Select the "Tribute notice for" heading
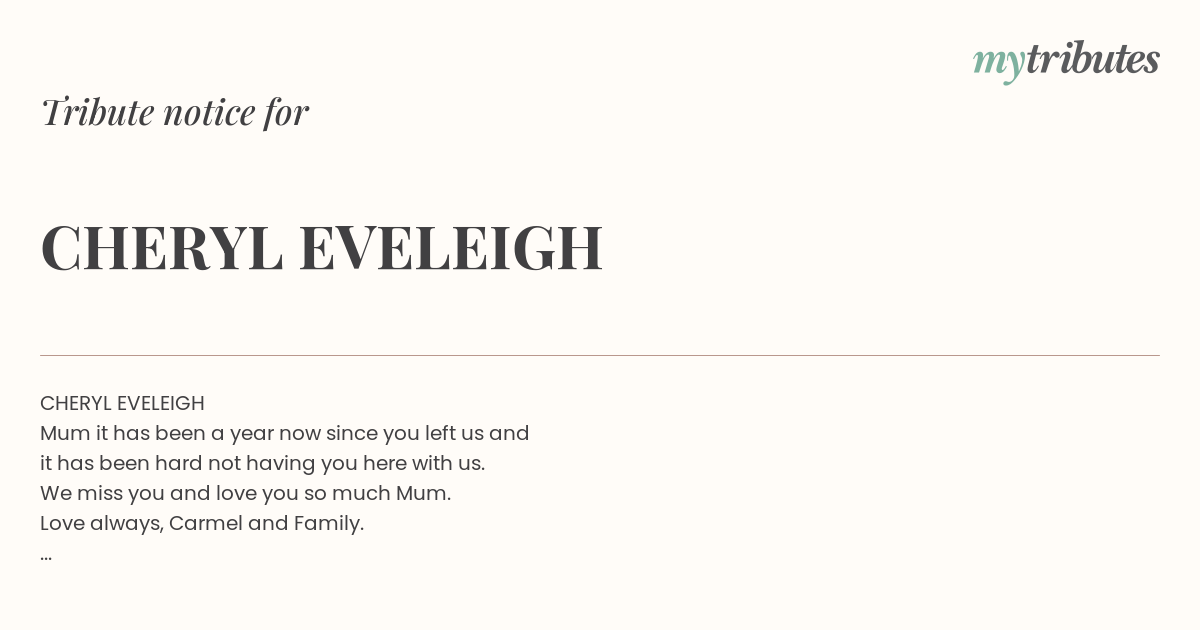 (175, 112)
